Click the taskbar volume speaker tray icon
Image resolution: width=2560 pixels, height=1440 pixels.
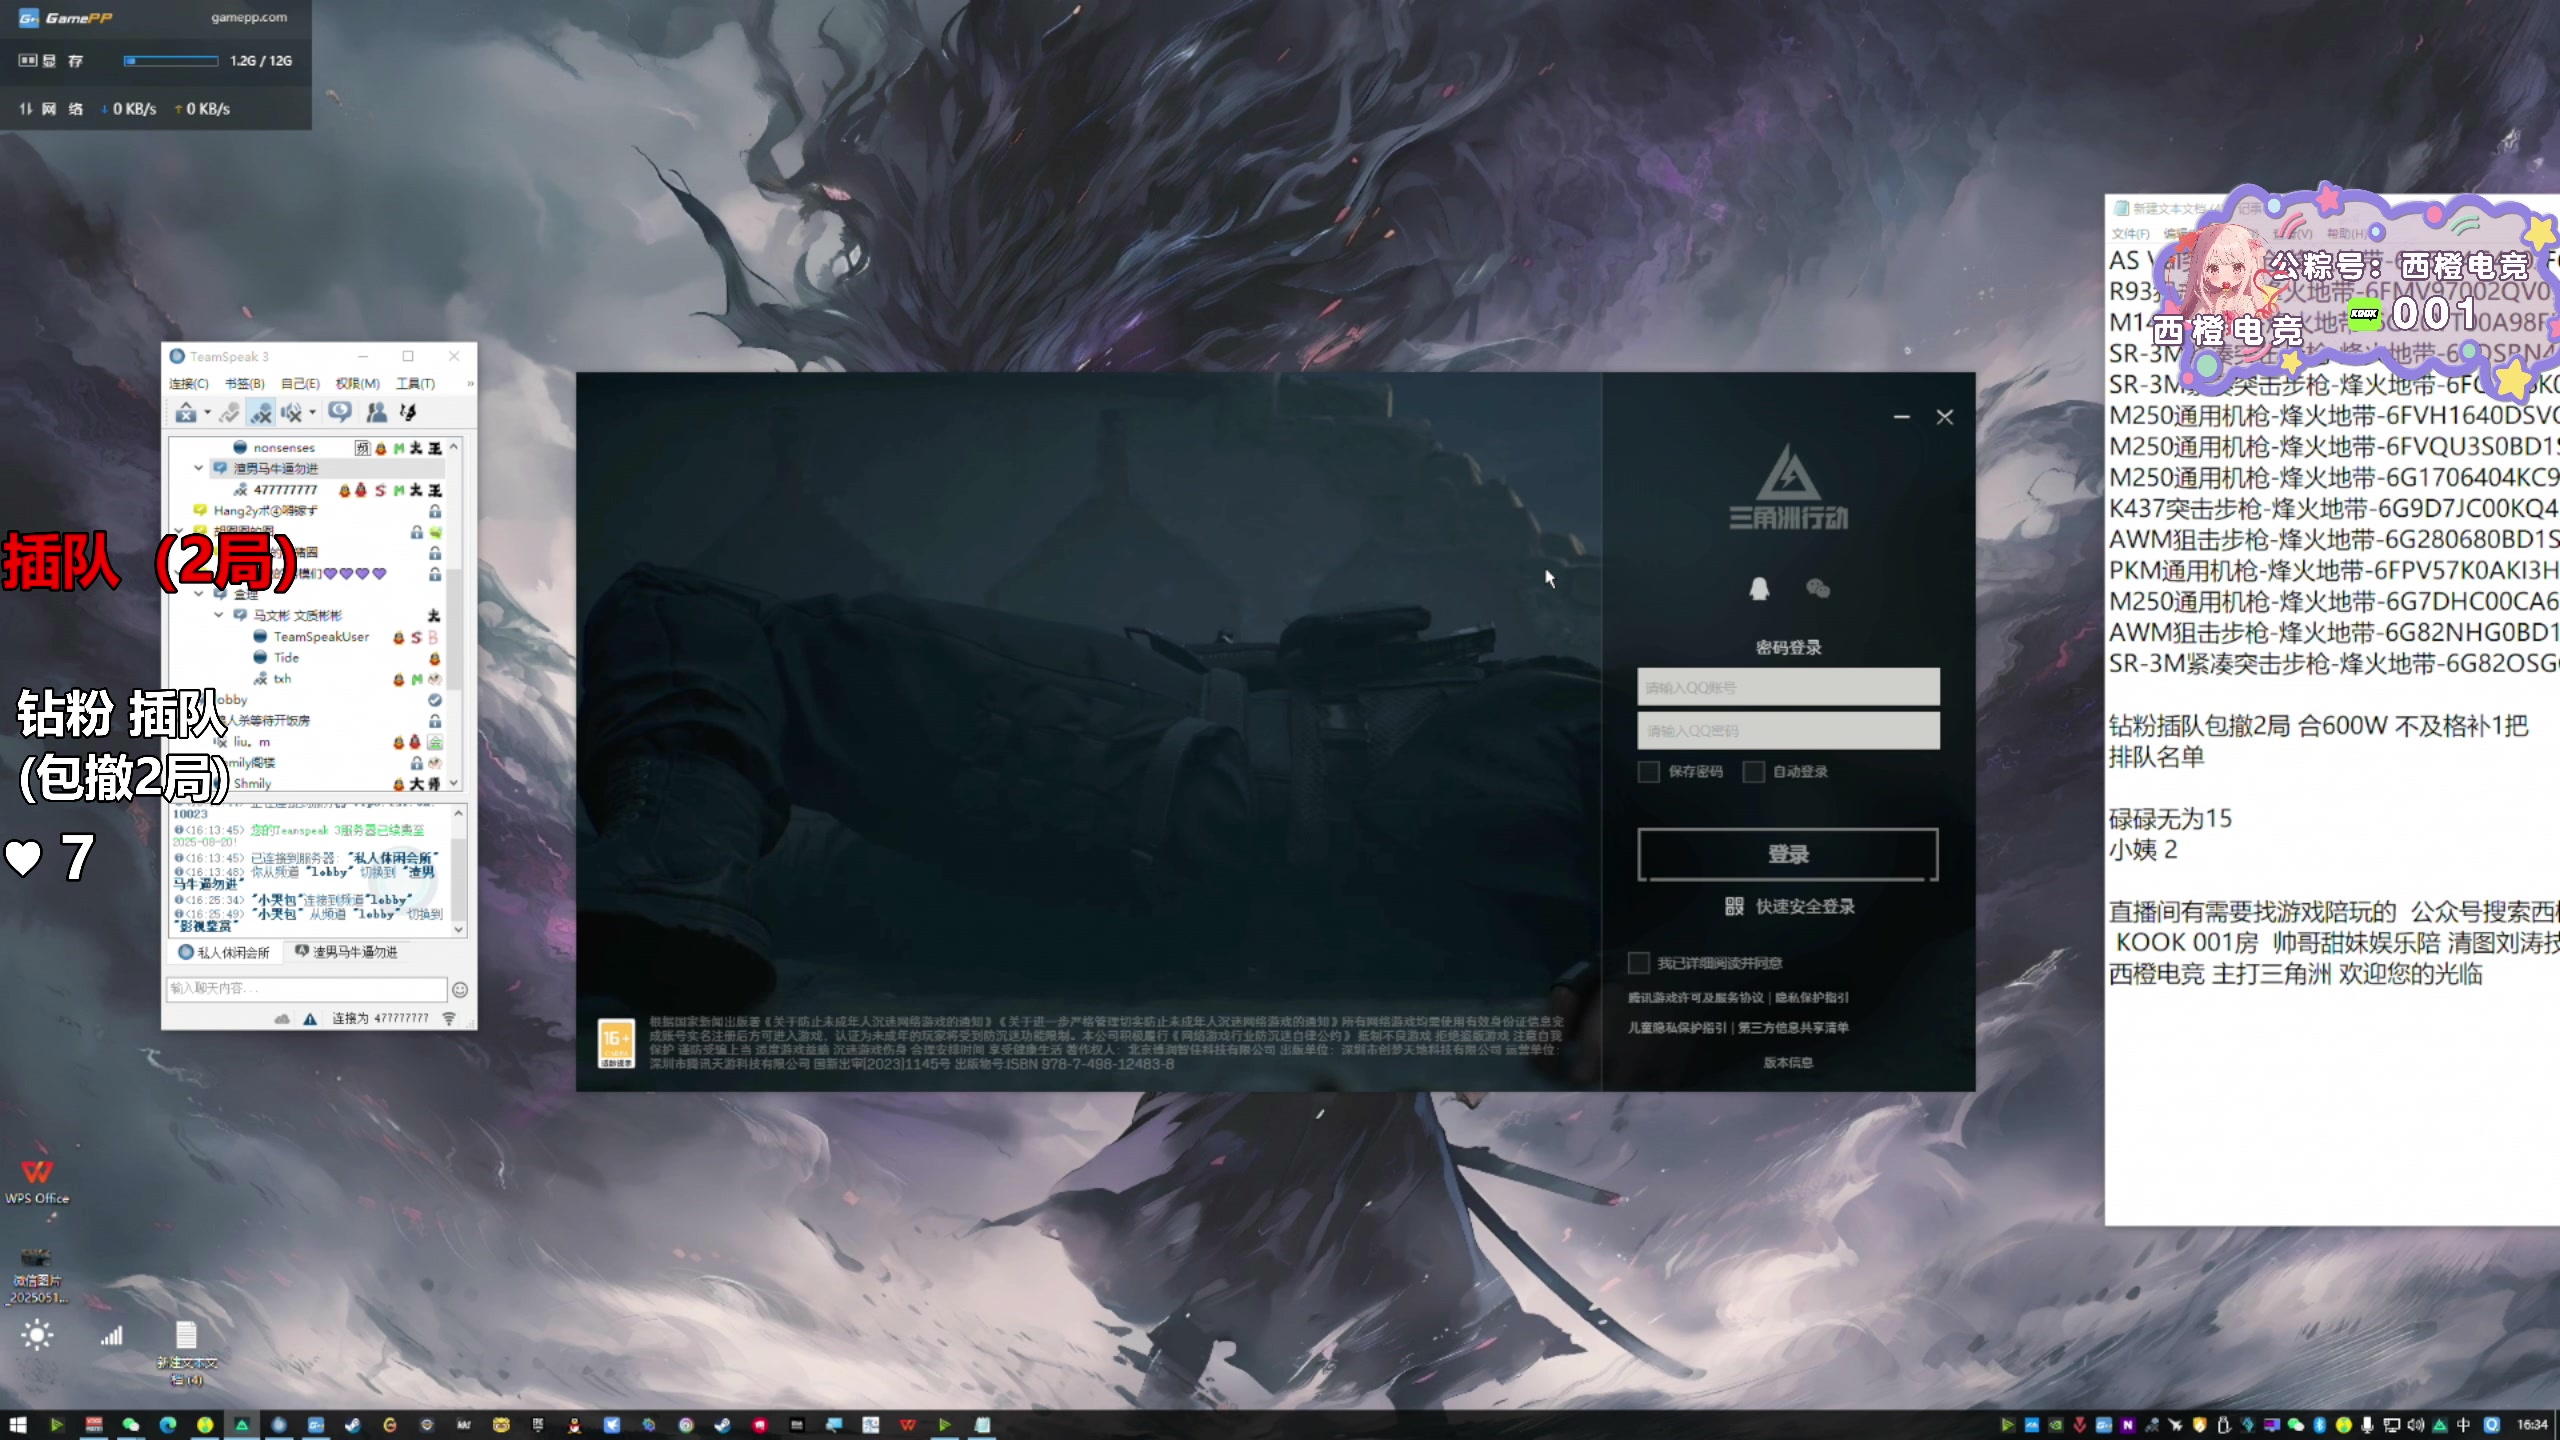2415,1425
